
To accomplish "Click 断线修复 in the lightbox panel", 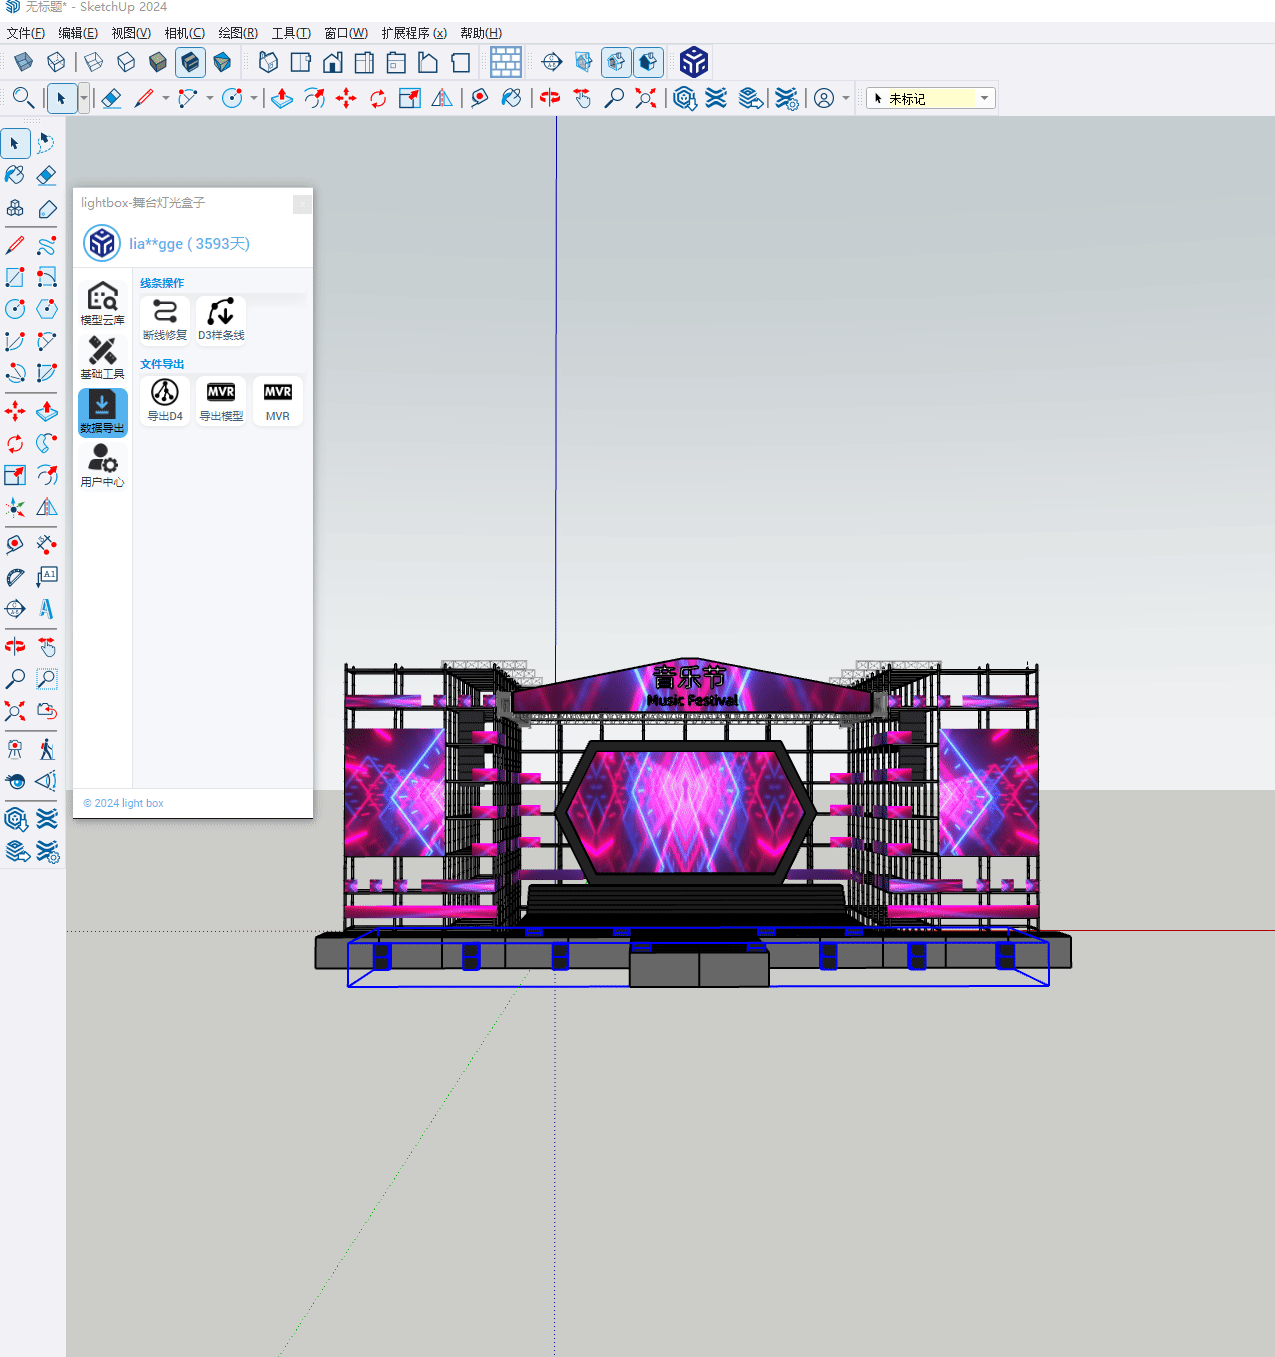I will 165,319.
